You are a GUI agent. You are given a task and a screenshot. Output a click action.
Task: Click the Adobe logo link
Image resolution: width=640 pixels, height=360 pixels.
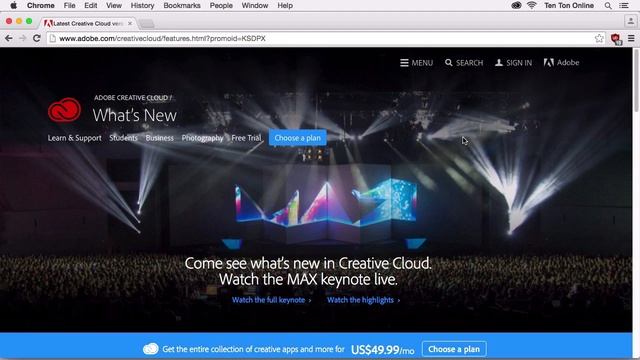point(561,62)
